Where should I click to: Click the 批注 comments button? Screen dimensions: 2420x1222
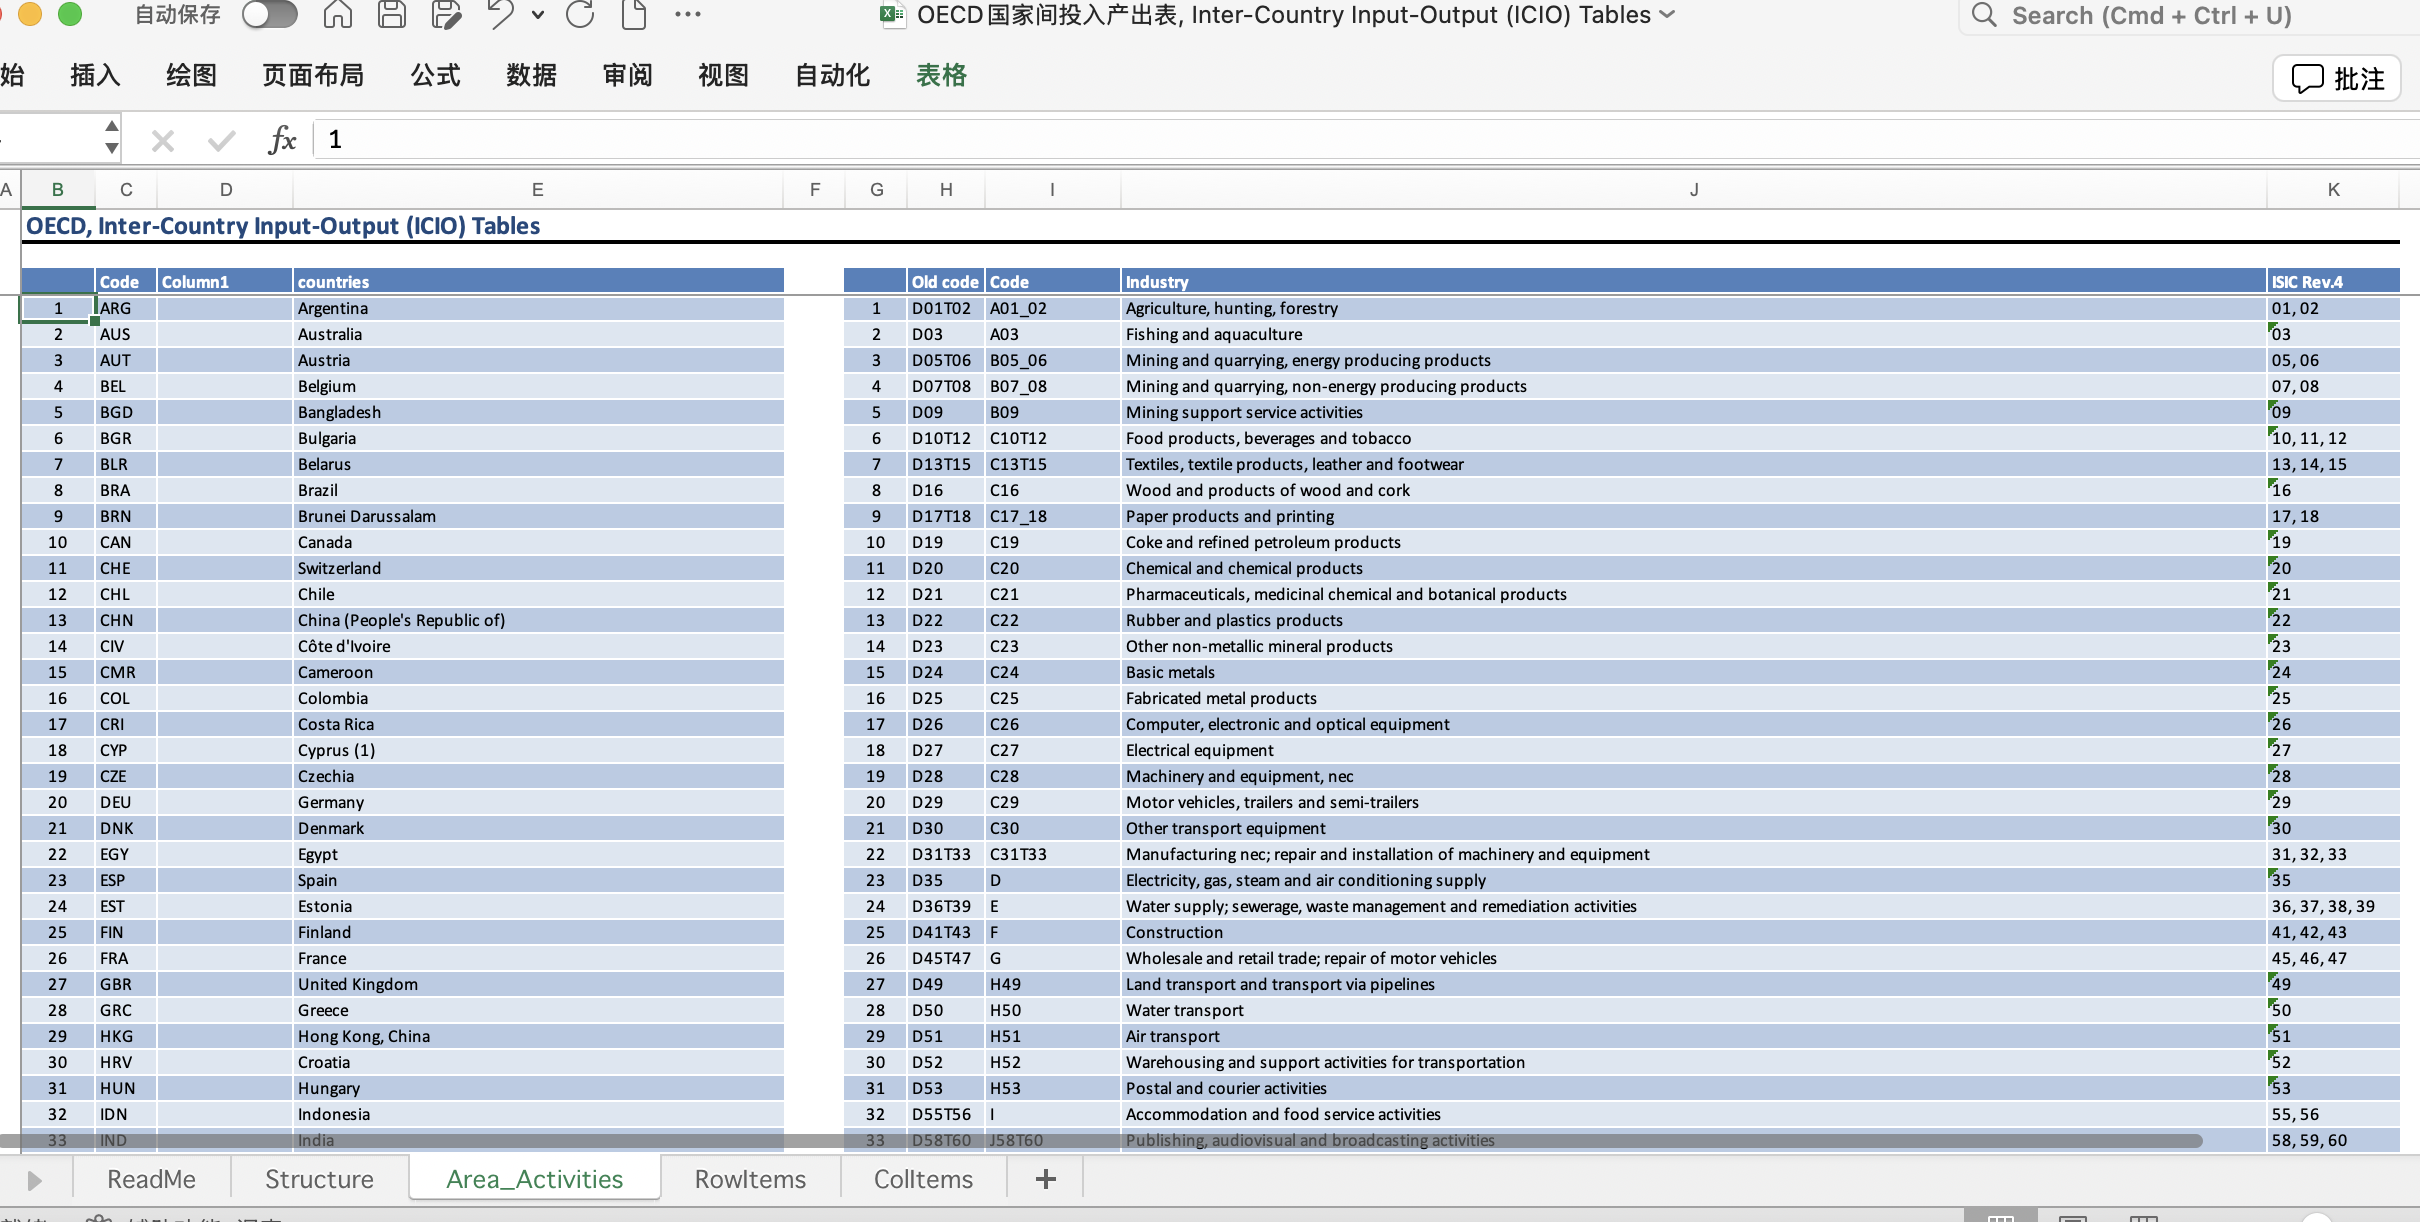coord(2337,78)
